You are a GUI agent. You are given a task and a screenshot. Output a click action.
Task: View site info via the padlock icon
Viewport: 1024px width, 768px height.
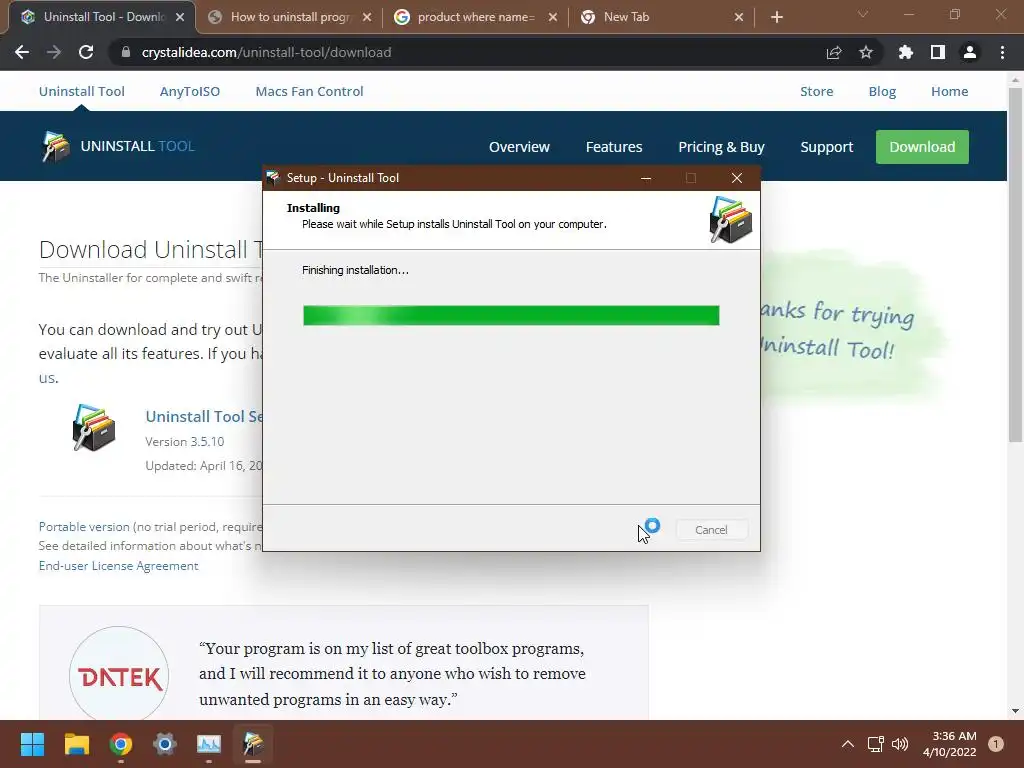point(125,52)
